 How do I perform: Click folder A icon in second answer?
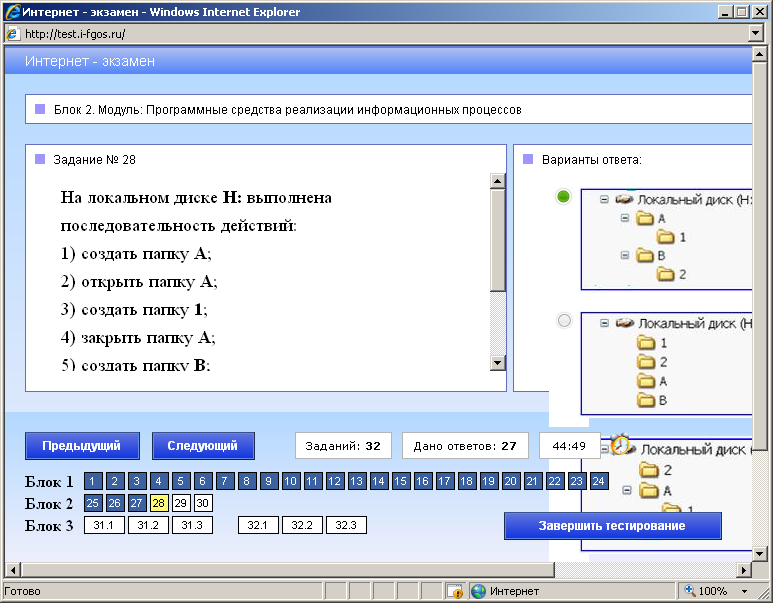[646, 381]
